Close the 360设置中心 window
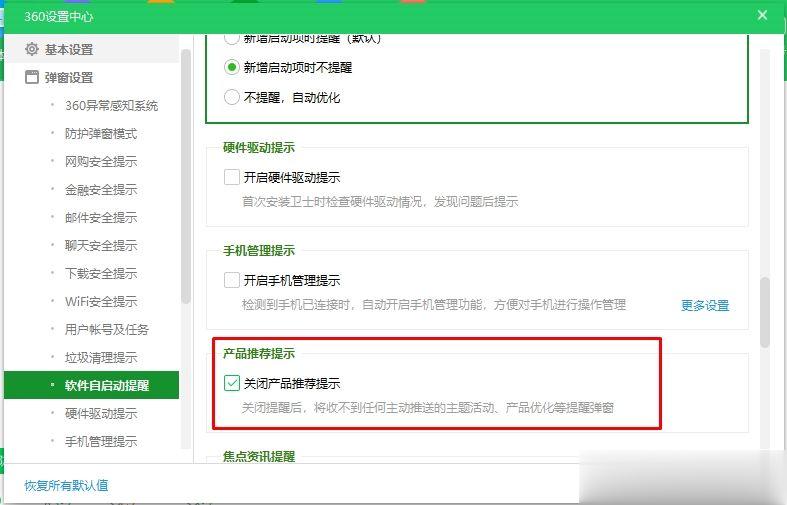This screenshot has height=505, width=787. tap(762, 16)
